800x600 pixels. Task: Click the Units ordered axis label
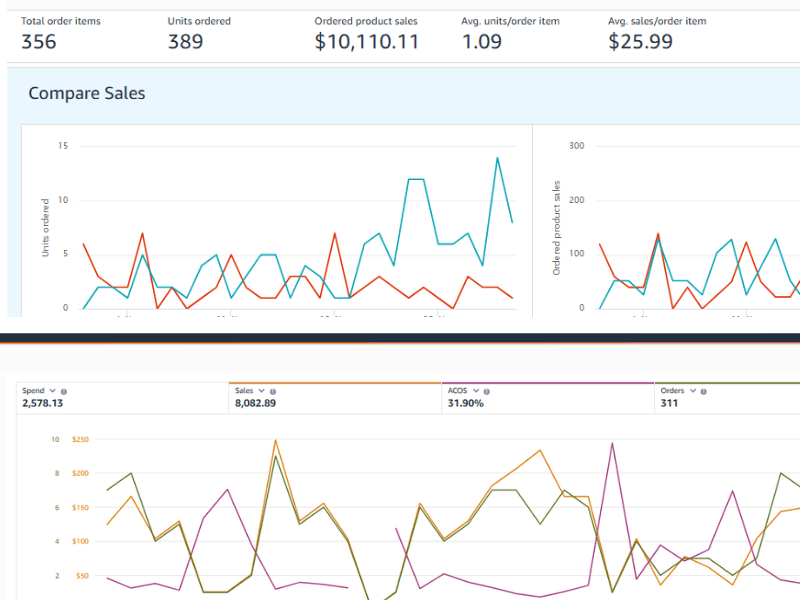[45, 228]
